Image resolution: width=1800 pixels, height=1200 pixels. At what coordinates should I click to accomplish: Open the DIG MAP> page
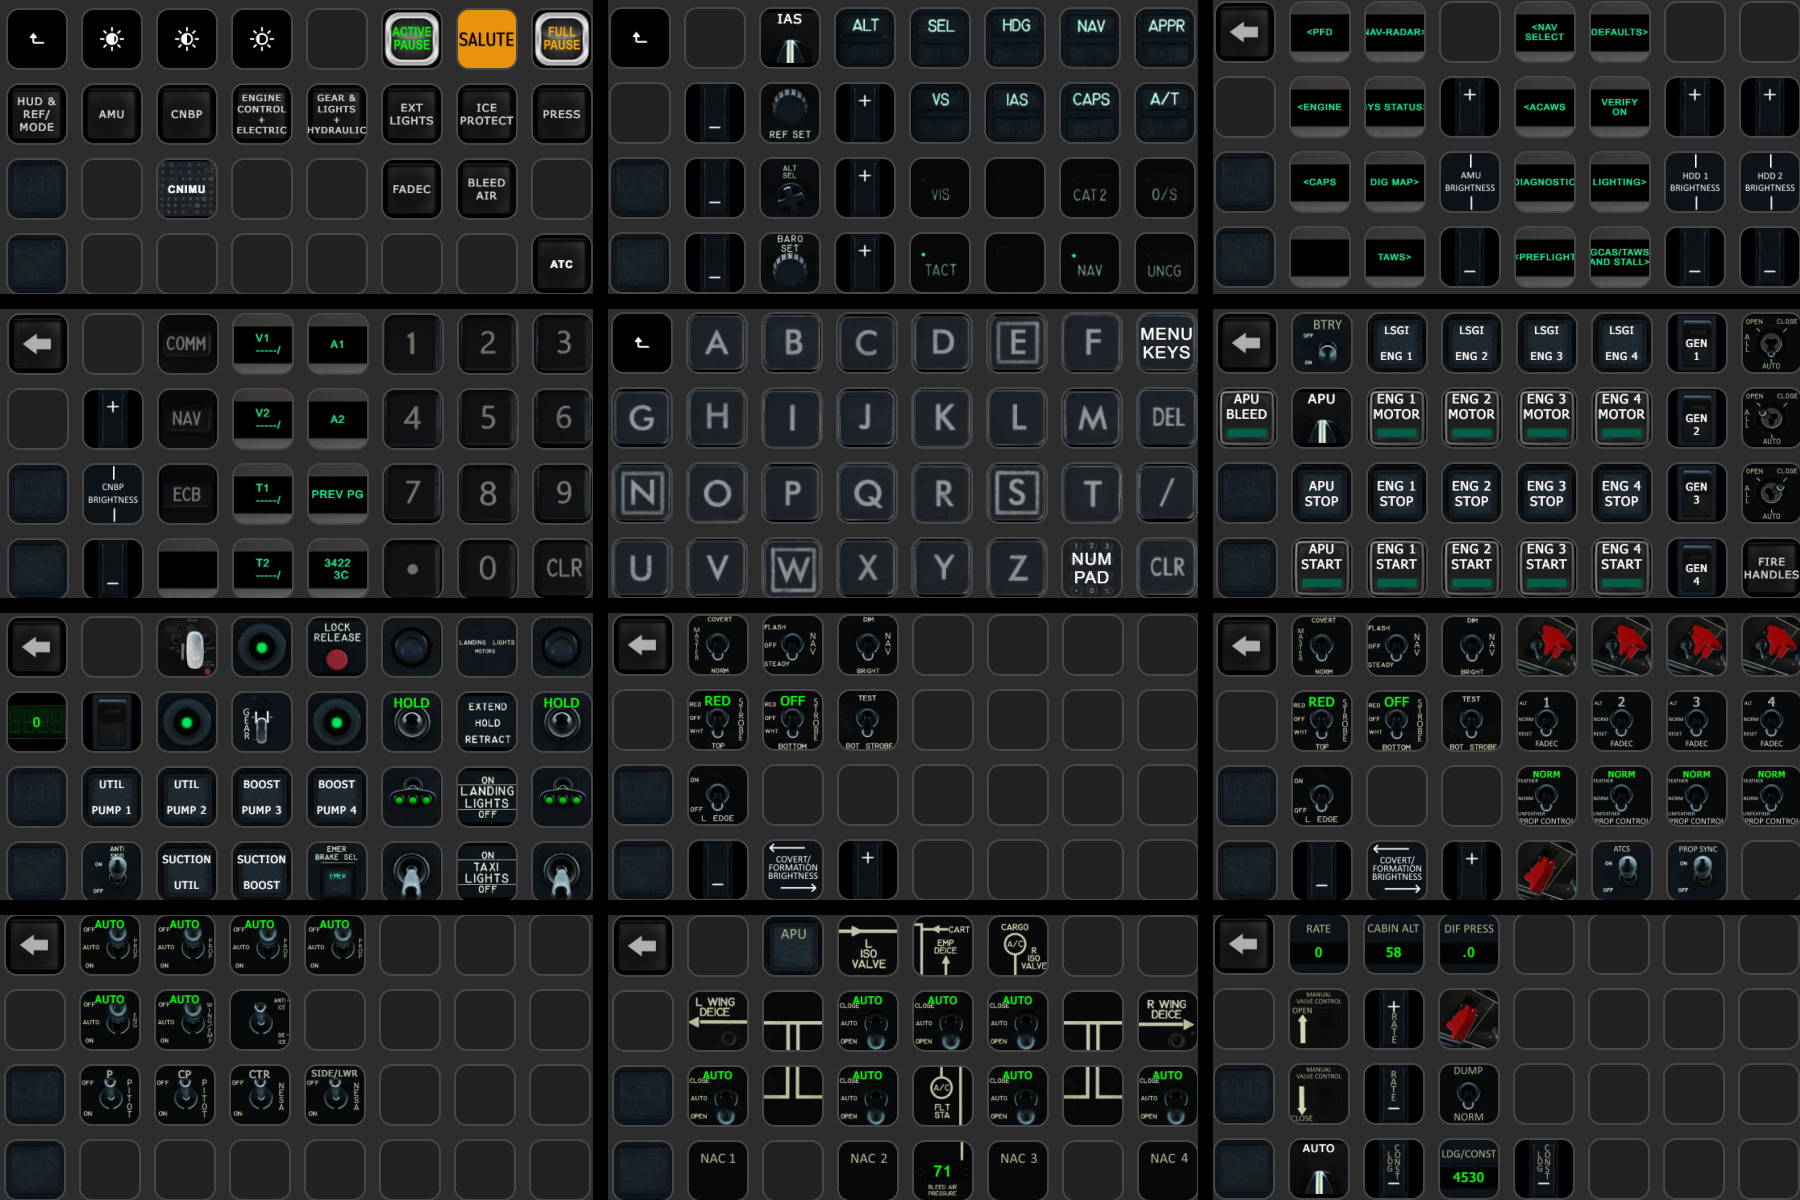tap(1394, 182)
